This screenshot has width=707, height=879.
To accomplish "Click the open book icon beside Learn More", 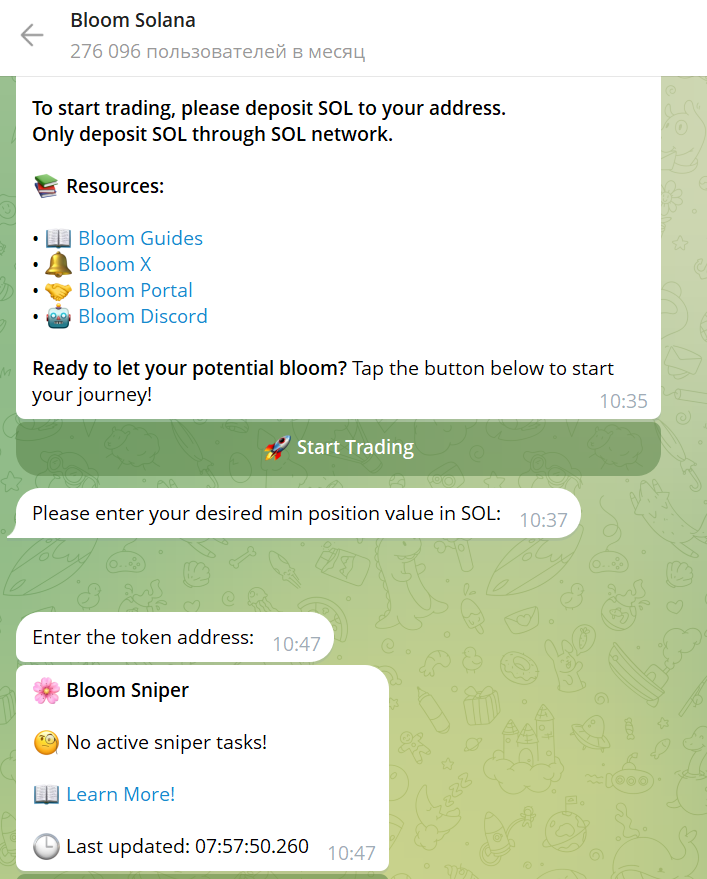I will coord(46,794).
